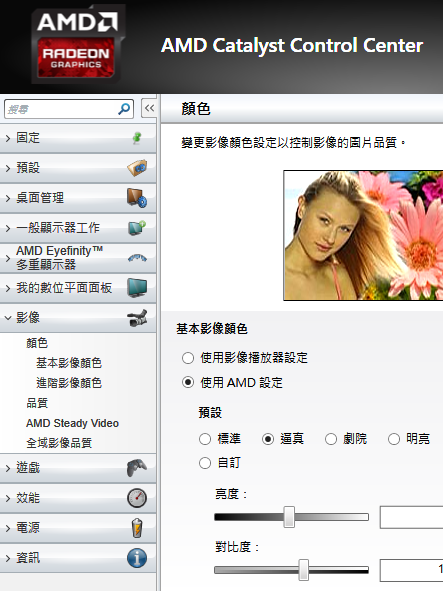Screen dimensions: 443x591
Task: Click the desktop management icon beside 桌面管理
Action: tap(137, 198)
